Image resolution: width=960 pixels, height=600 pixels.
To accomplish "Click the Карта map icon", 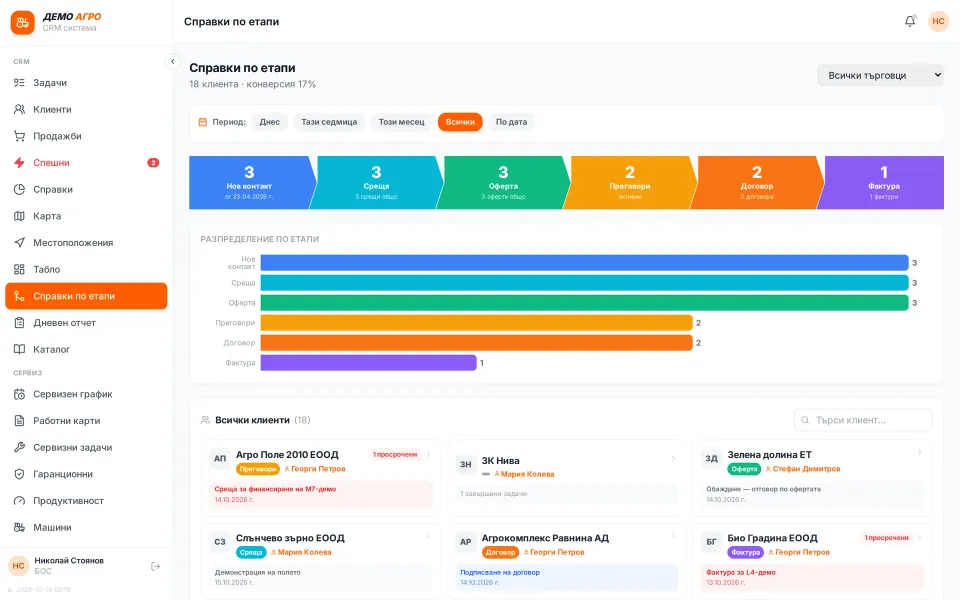I will pos(20,216).
